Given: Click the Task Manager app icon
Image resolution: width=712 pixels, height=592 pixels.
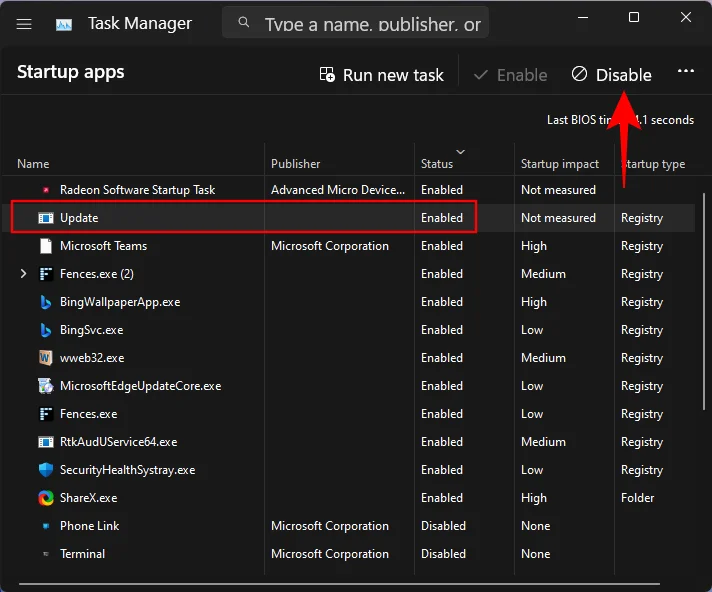Looking at the screenshot, I should (64, 24).
